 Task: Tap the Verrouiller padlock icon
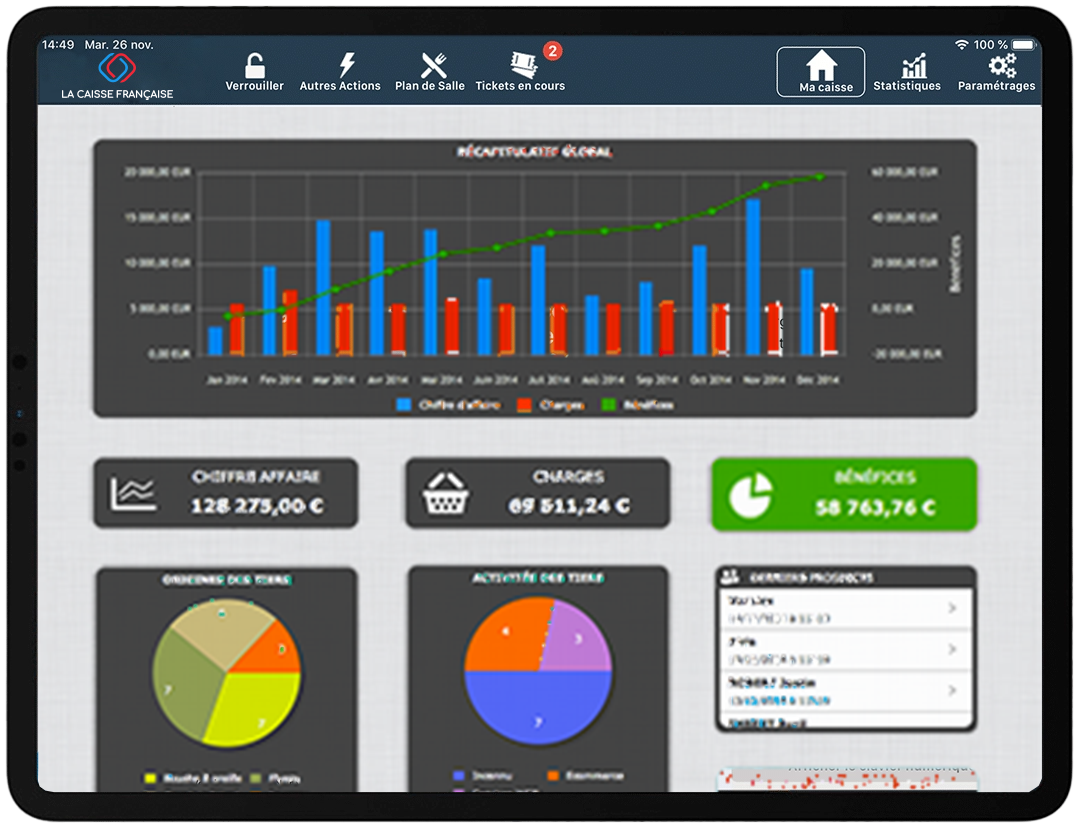(x=255, y=67)
